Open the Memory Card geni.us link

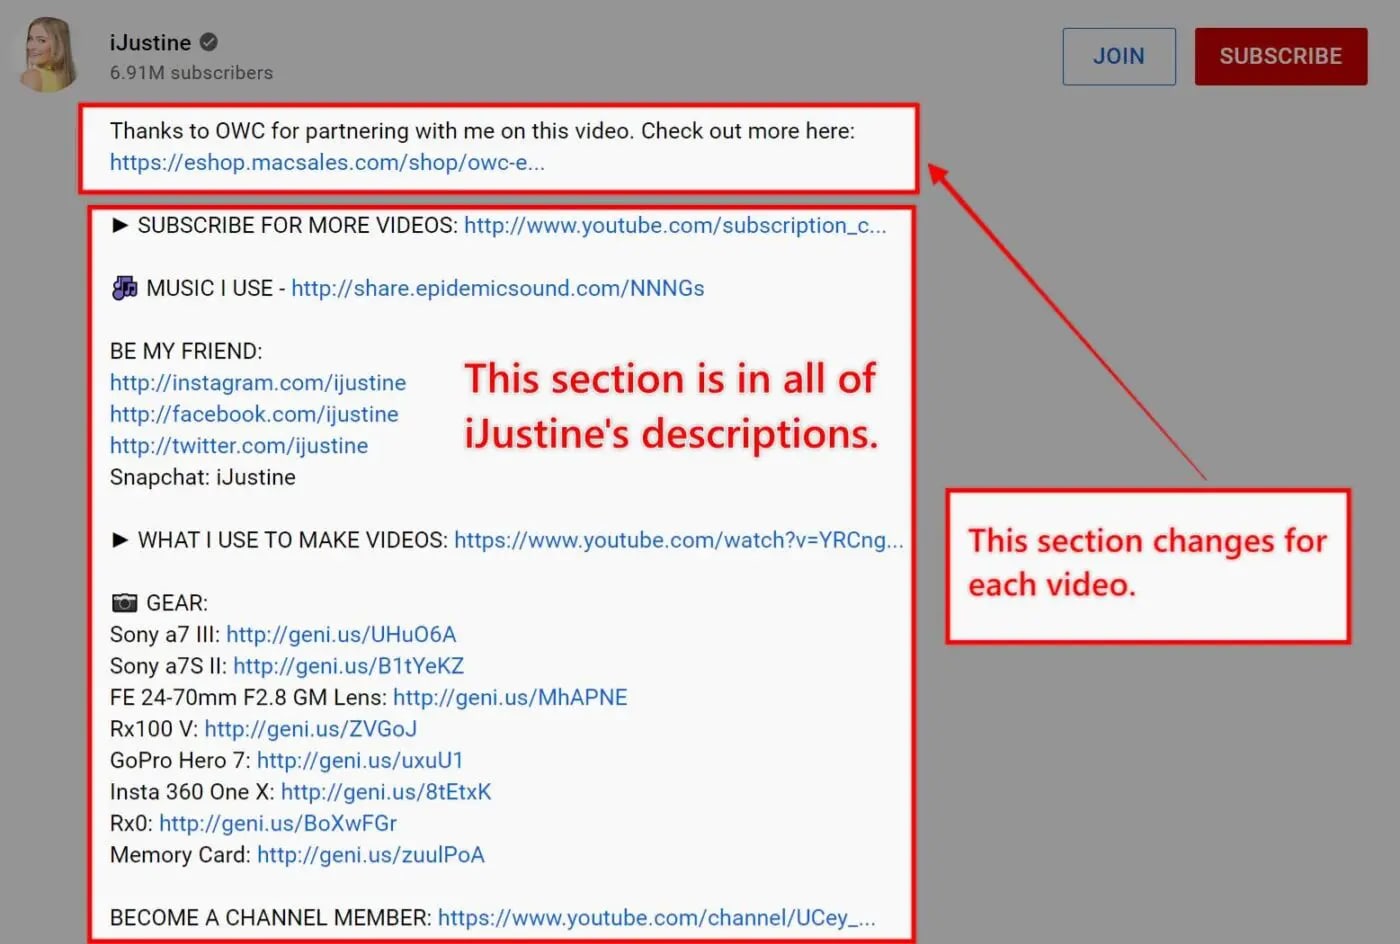pyautogui.click(x=370, y=855)
